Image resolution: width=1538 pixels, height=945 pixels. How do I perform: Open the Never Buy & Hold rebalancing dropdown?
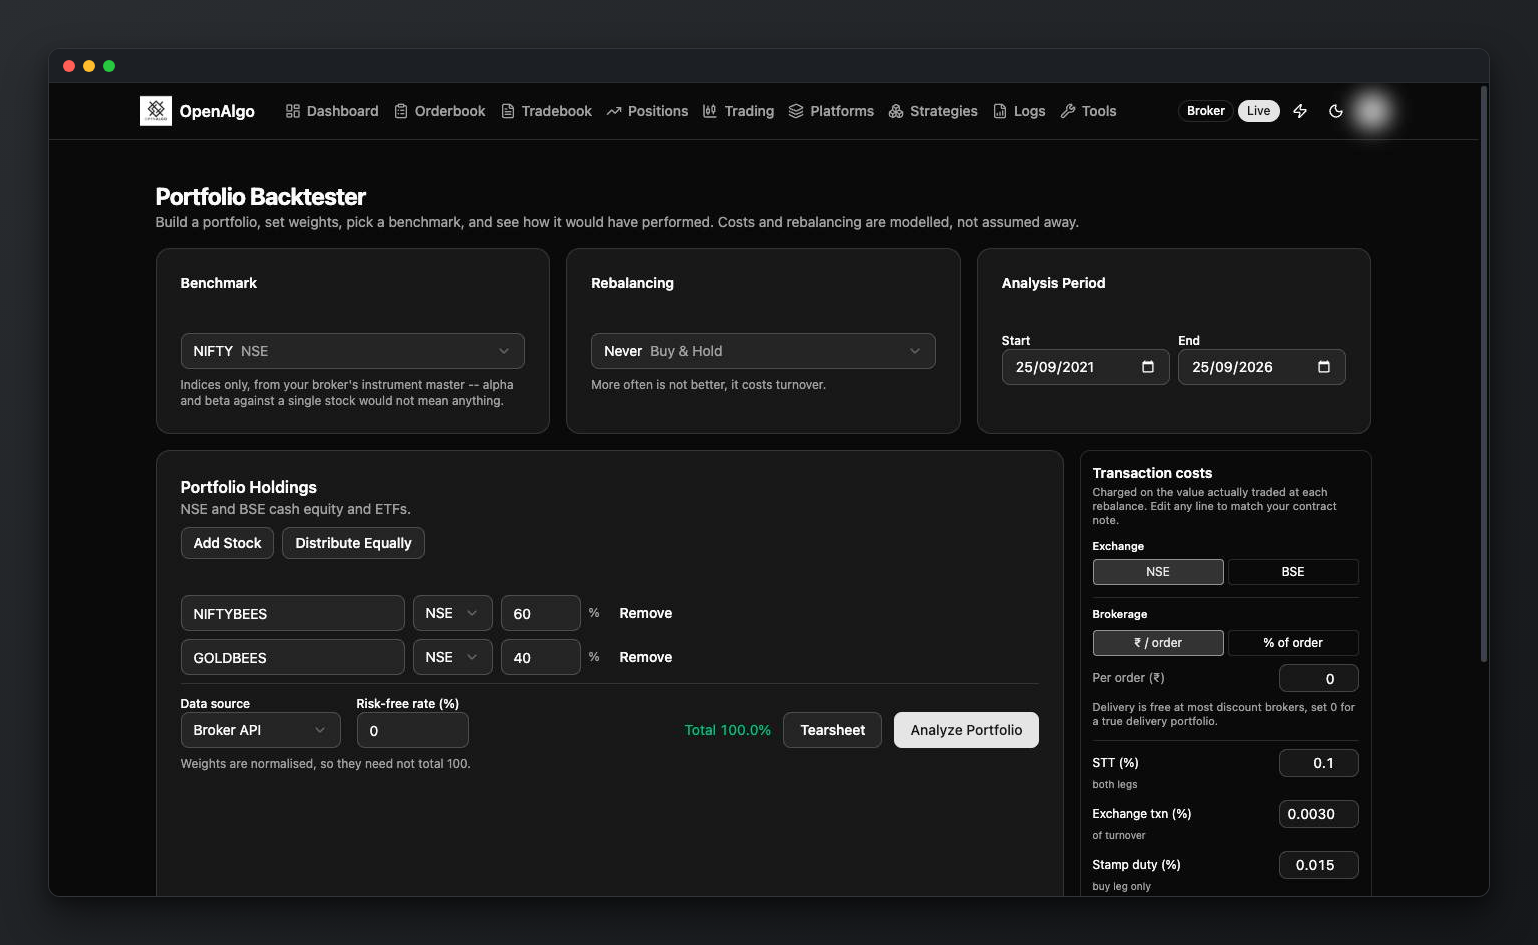[x=763, y=351]
